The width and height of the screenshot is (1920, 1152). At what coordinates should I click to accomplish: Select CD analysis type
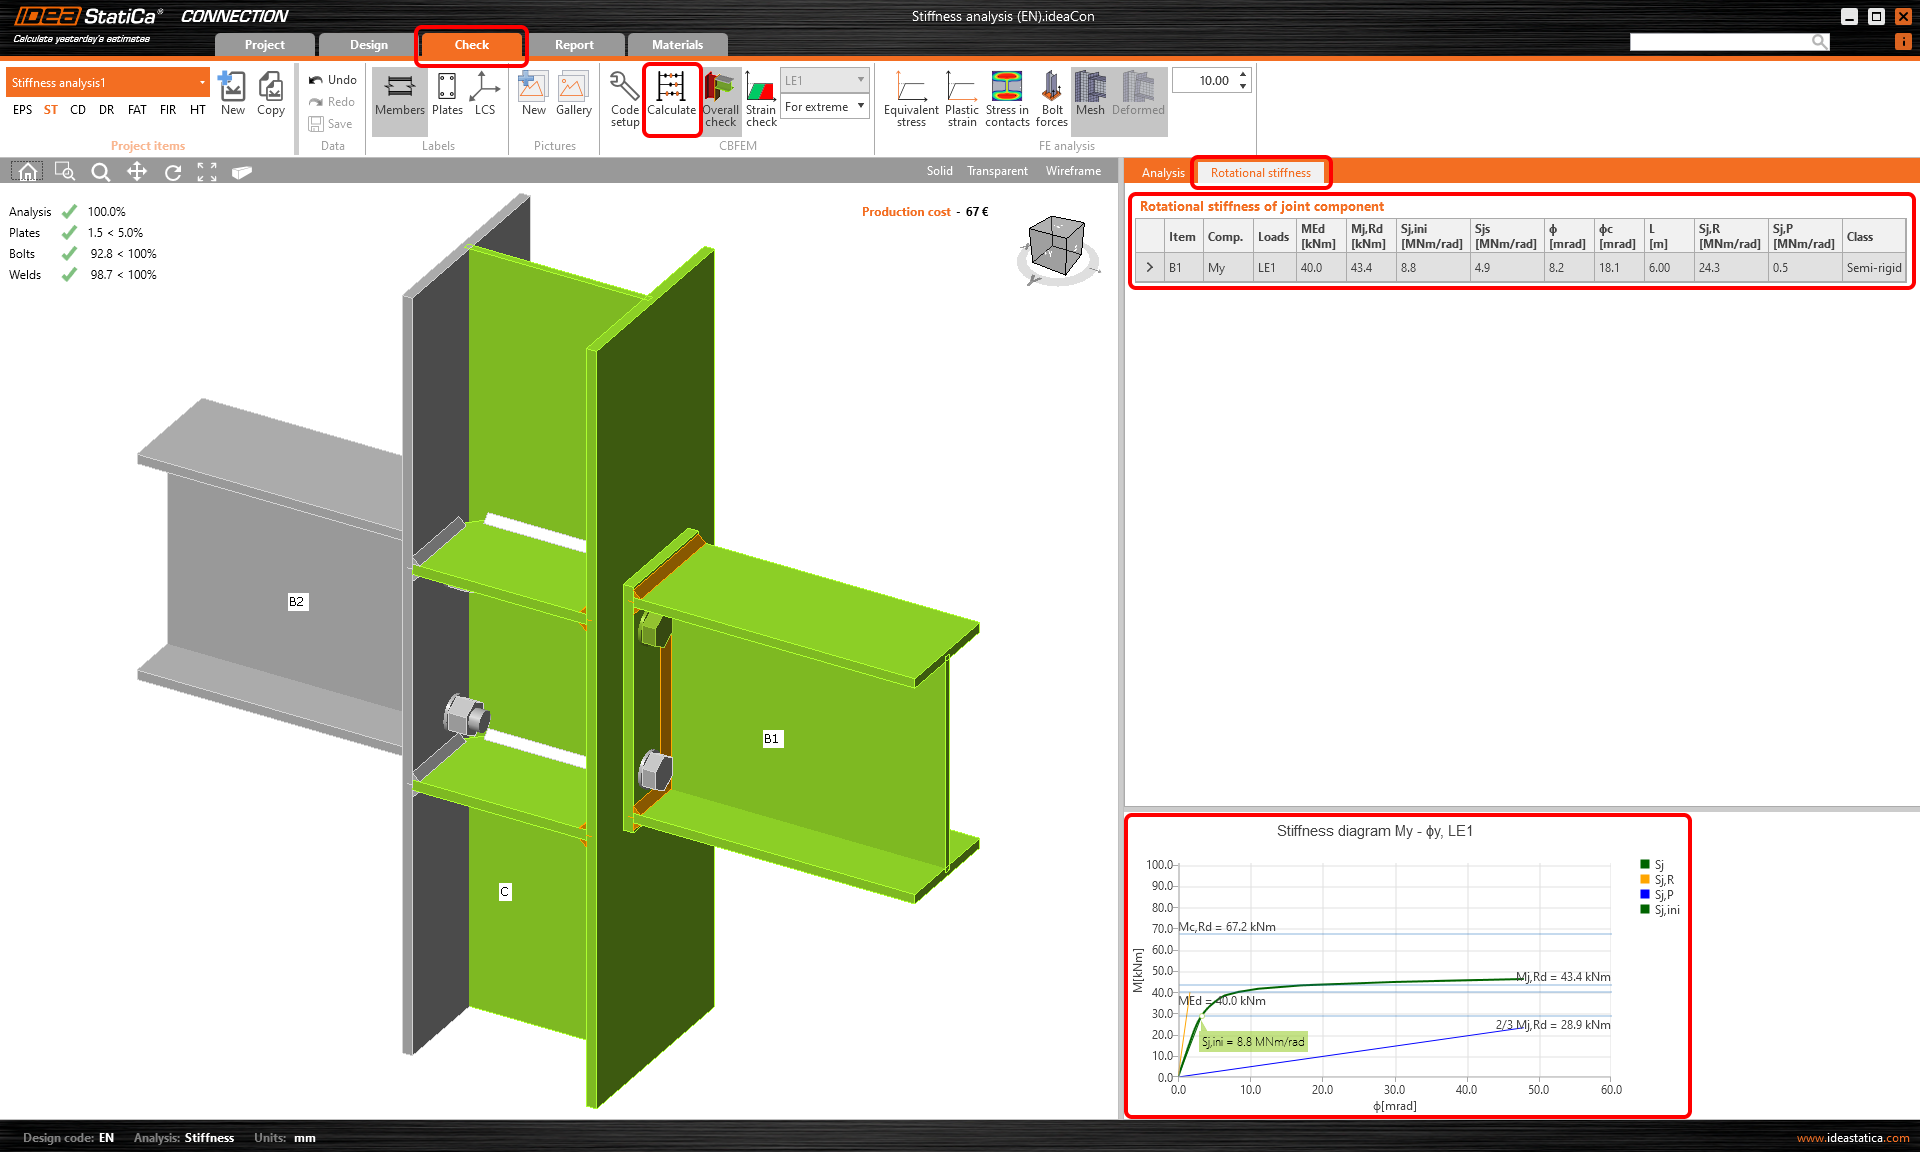pos(78,110)
